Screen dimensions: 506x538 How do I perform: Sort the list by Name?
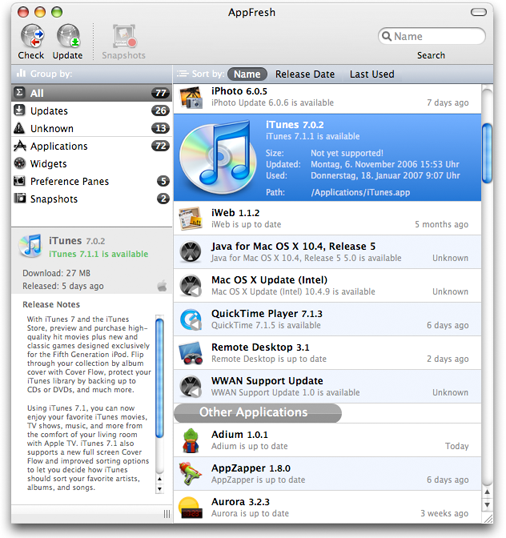coord(247,74)
